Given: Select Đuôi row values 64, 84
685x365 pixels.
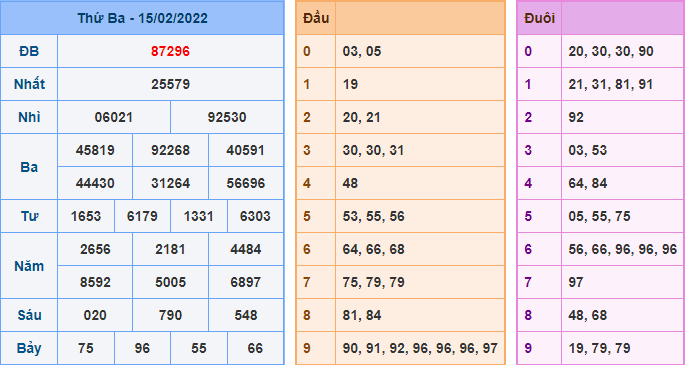Looking at the screenshot, I should point(588,183).
